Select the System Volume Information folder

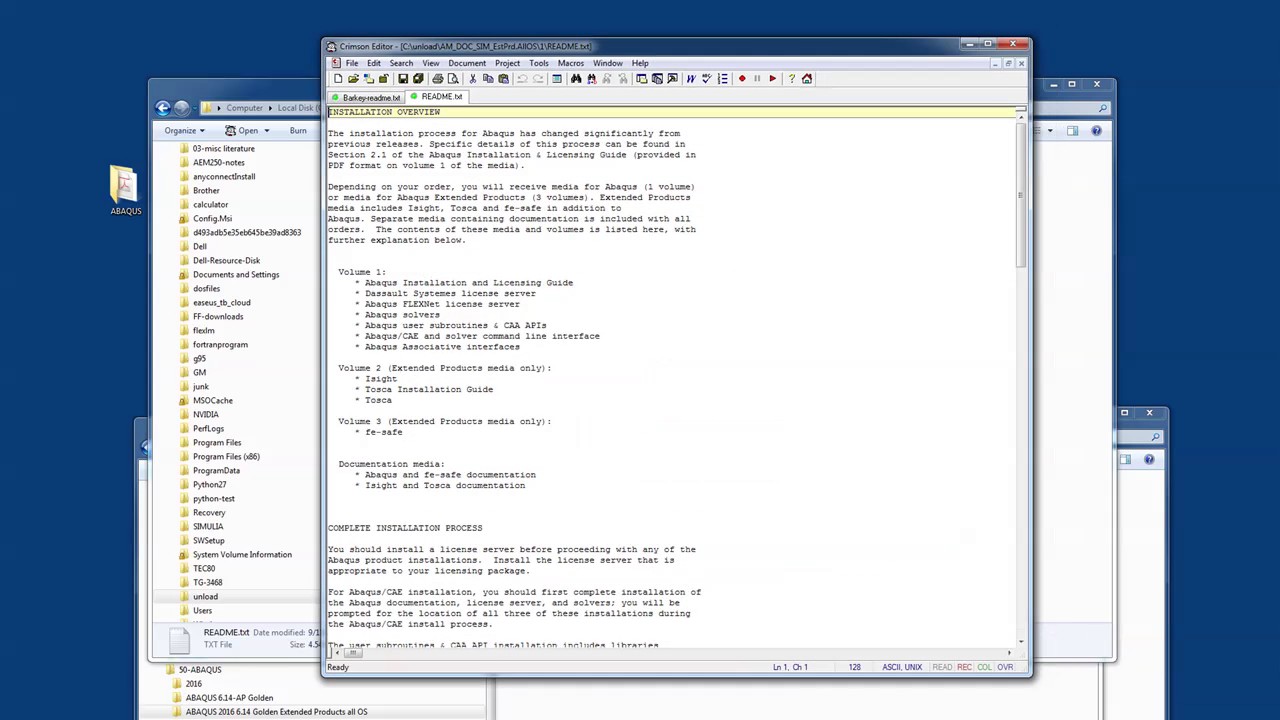(x=242, y=554)
